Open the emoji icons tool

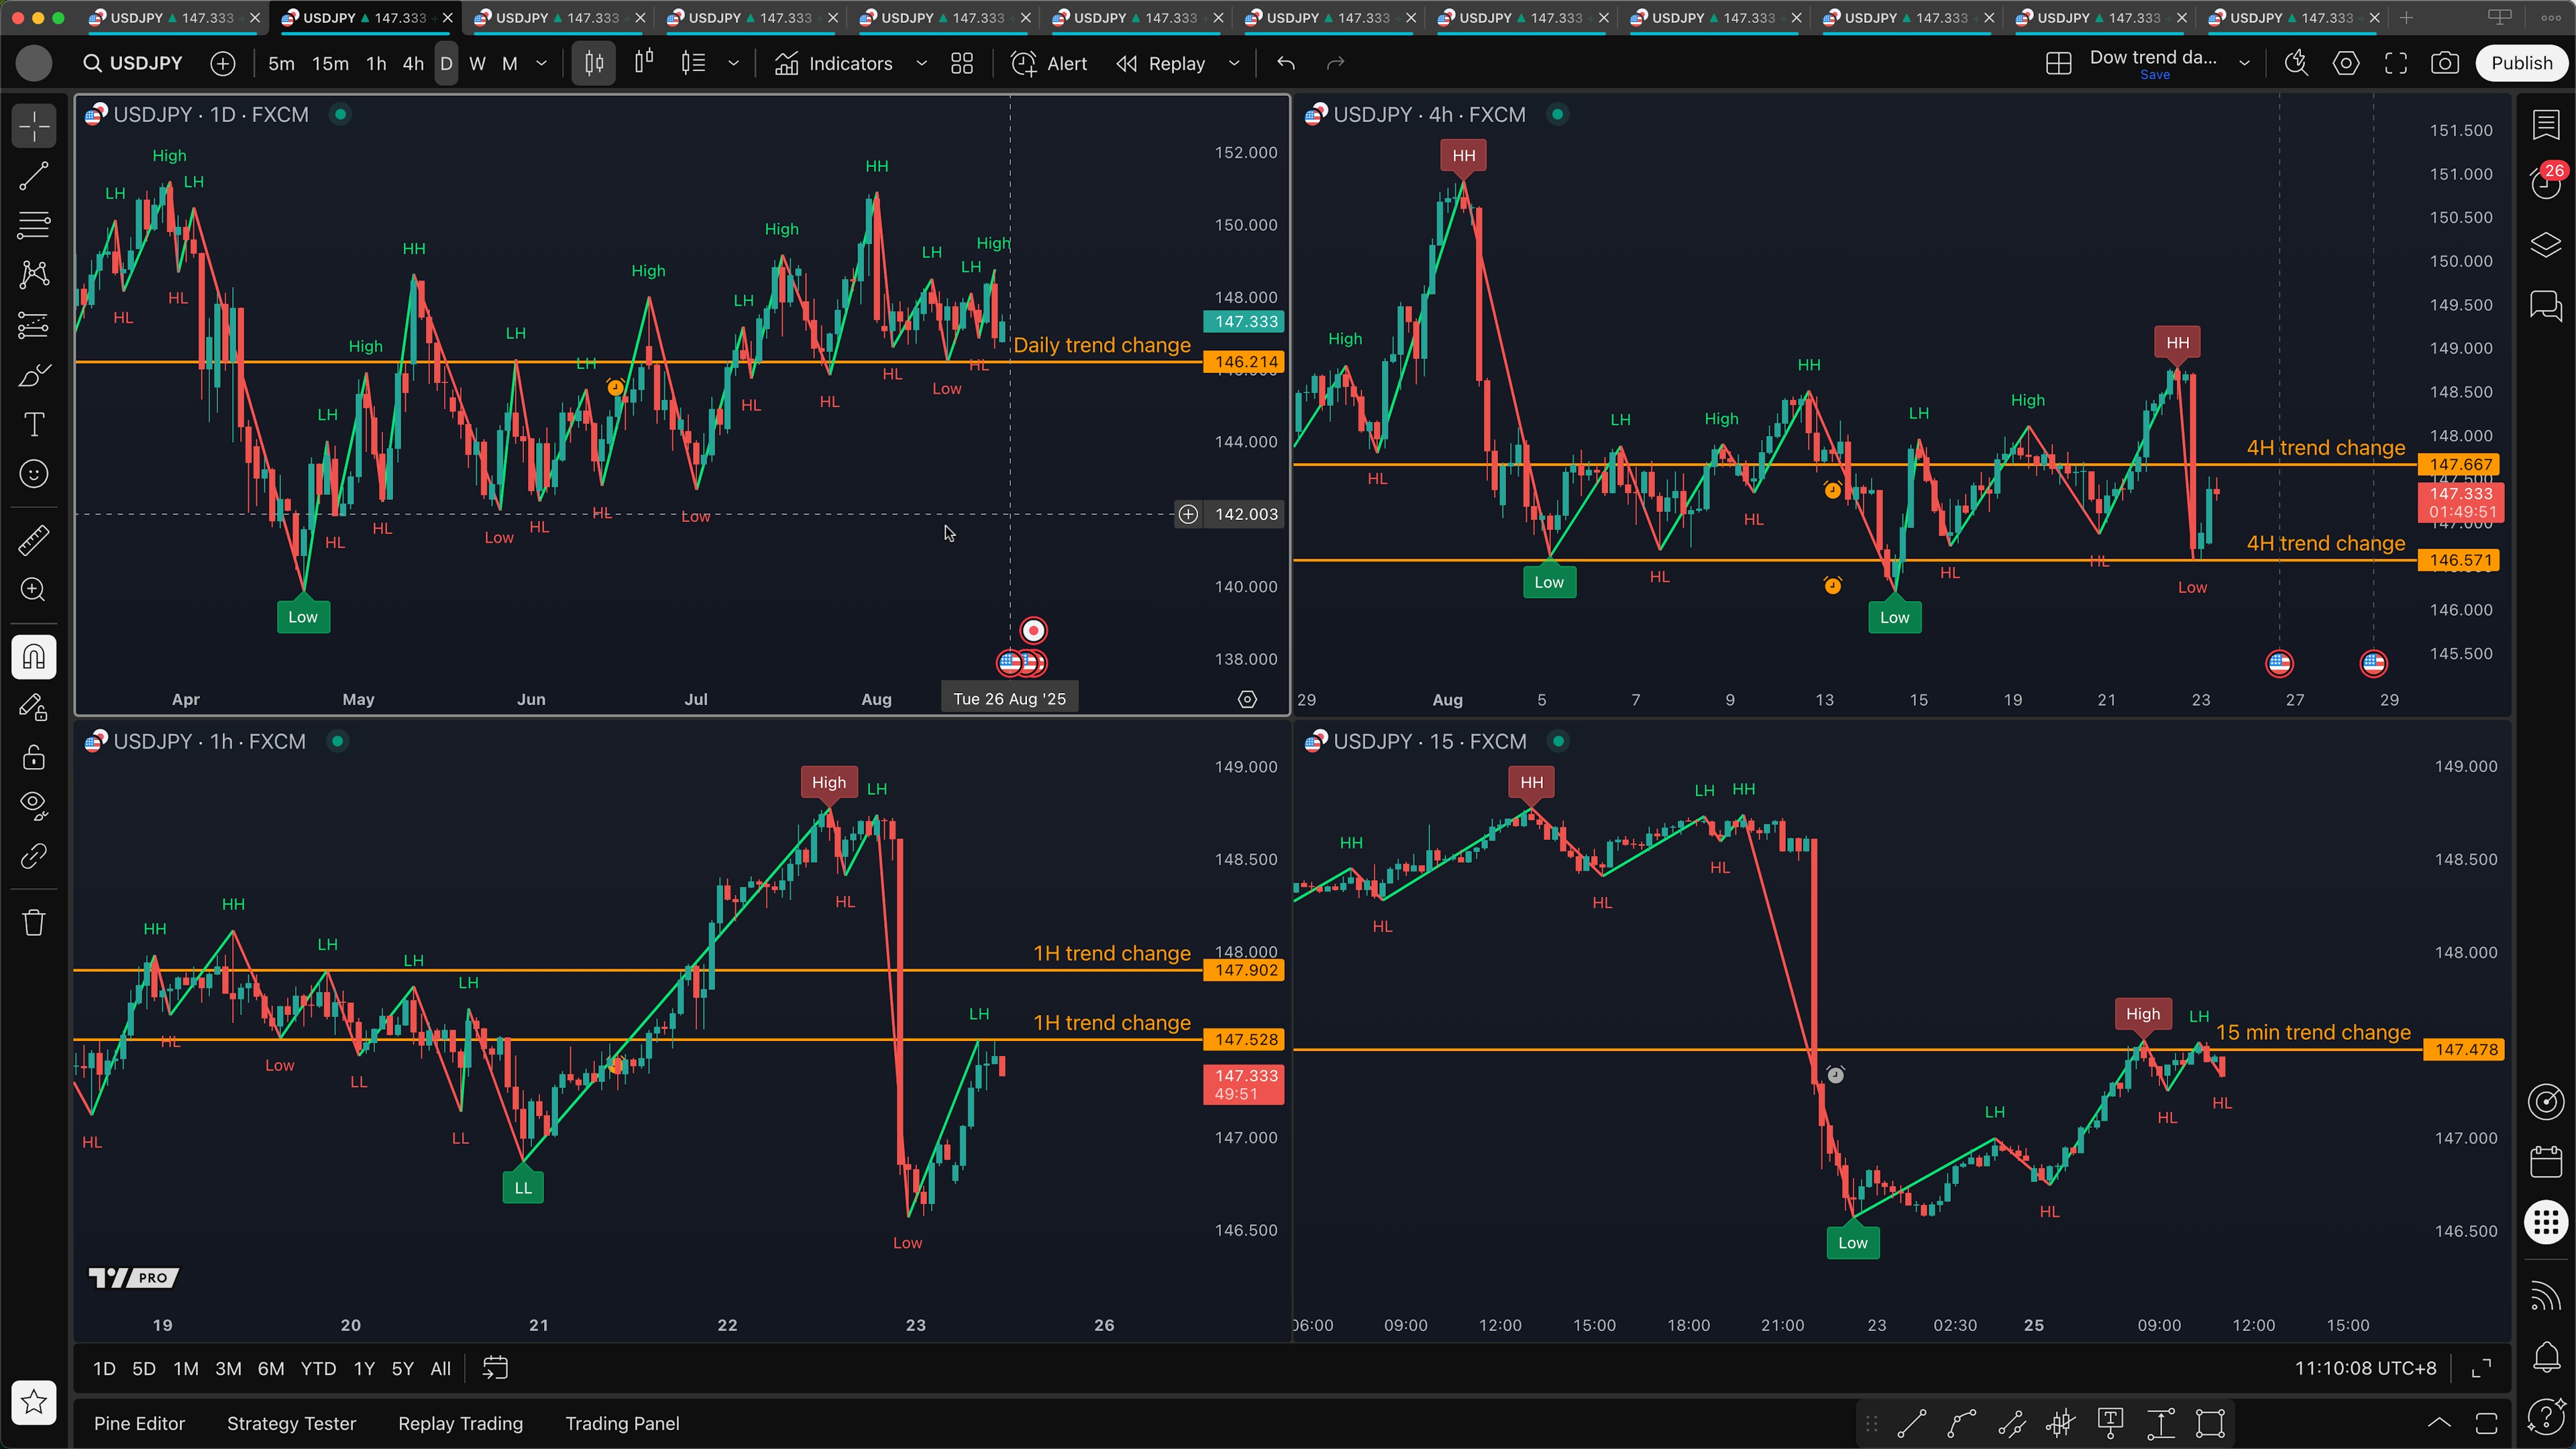[34, 474]
